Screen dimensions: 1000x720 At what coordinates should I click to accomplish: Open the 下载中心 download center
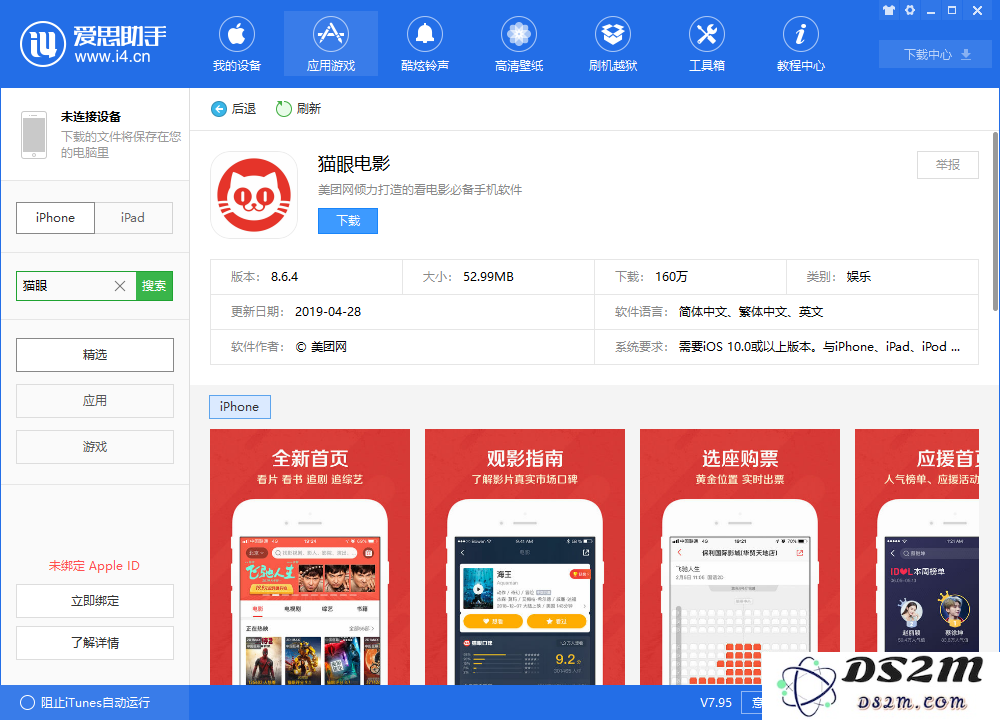(936, 55)
